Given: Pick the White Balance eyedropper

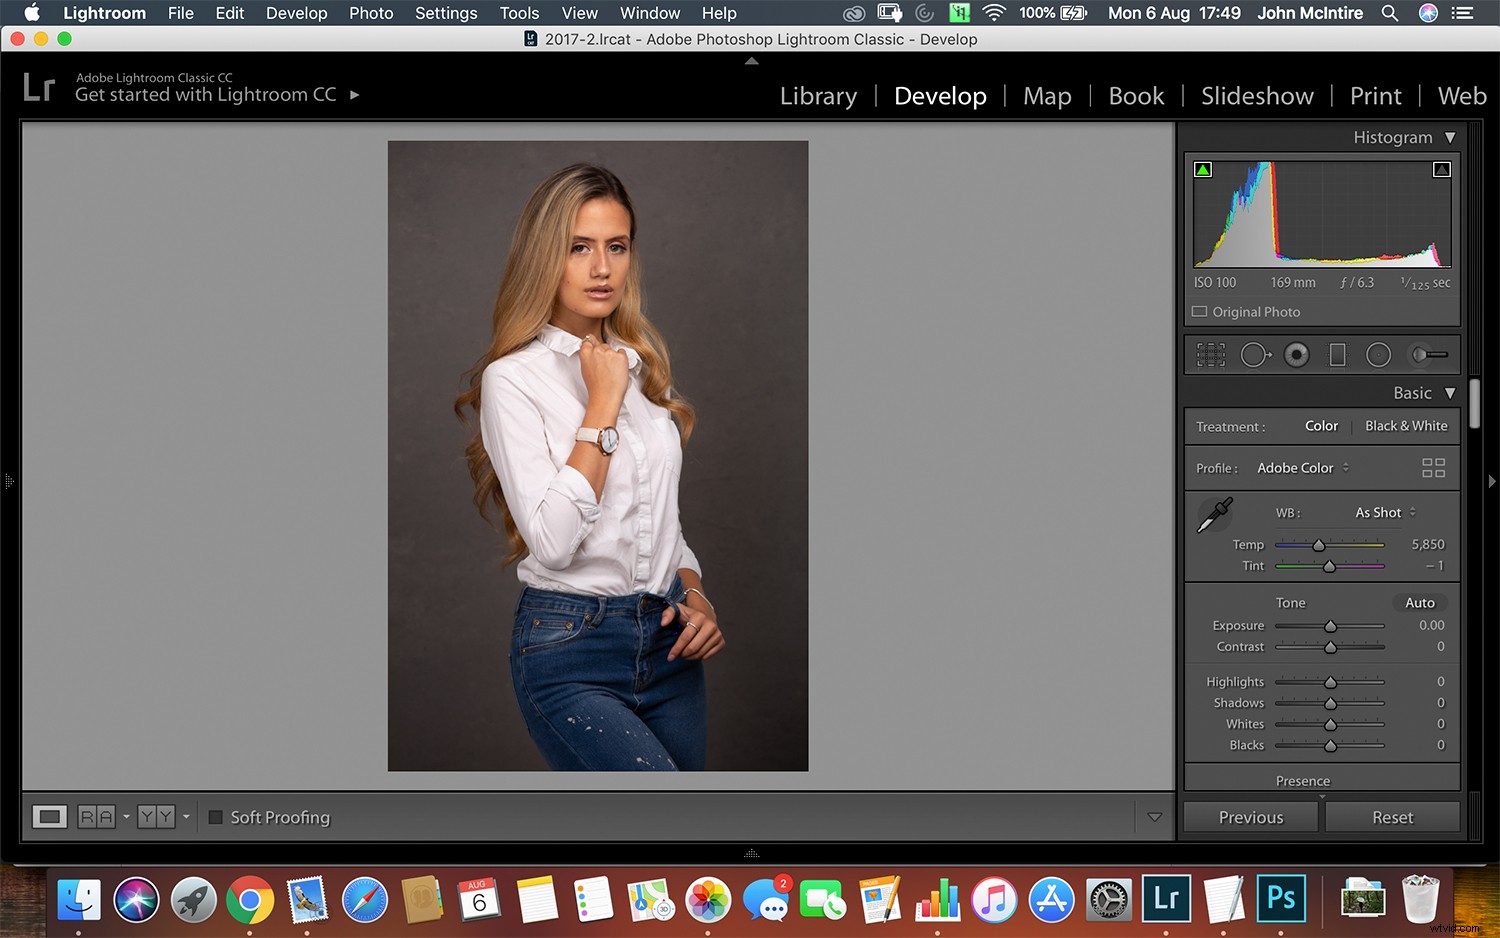Looking at the screenshot, I should tap(1216, 514).
